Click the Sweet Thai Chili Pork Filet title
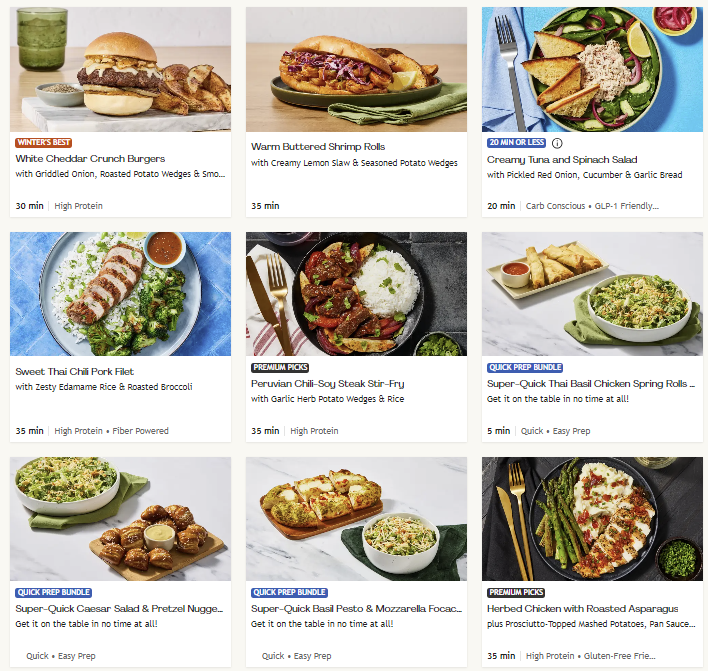 click(x=75, y=372)
